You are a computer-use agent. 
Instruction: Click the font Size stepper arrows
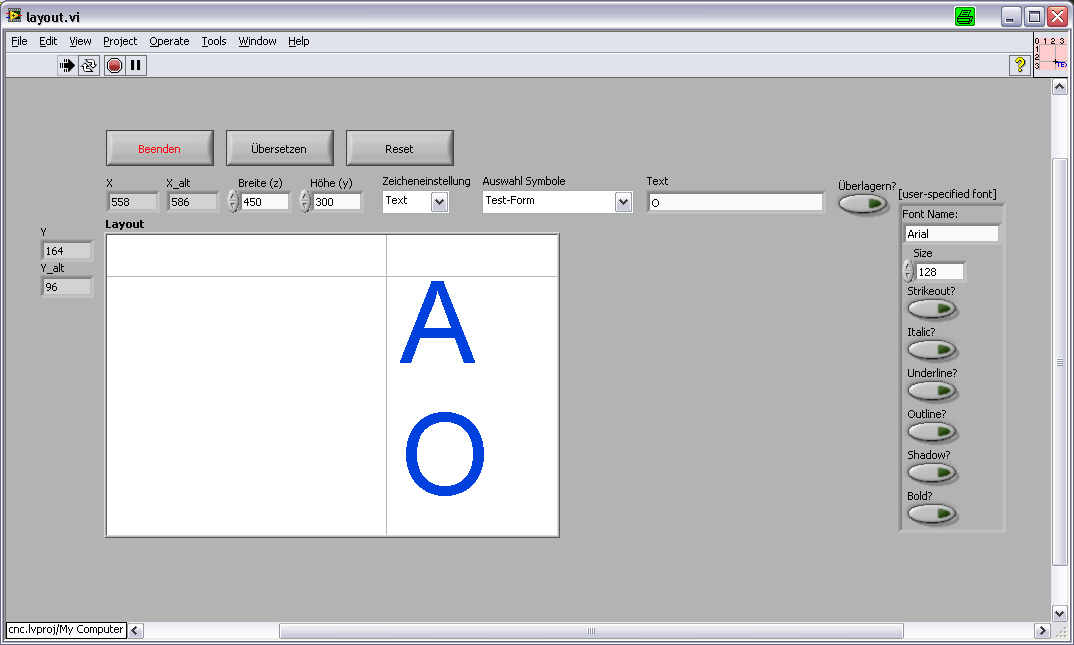point(908,271)
